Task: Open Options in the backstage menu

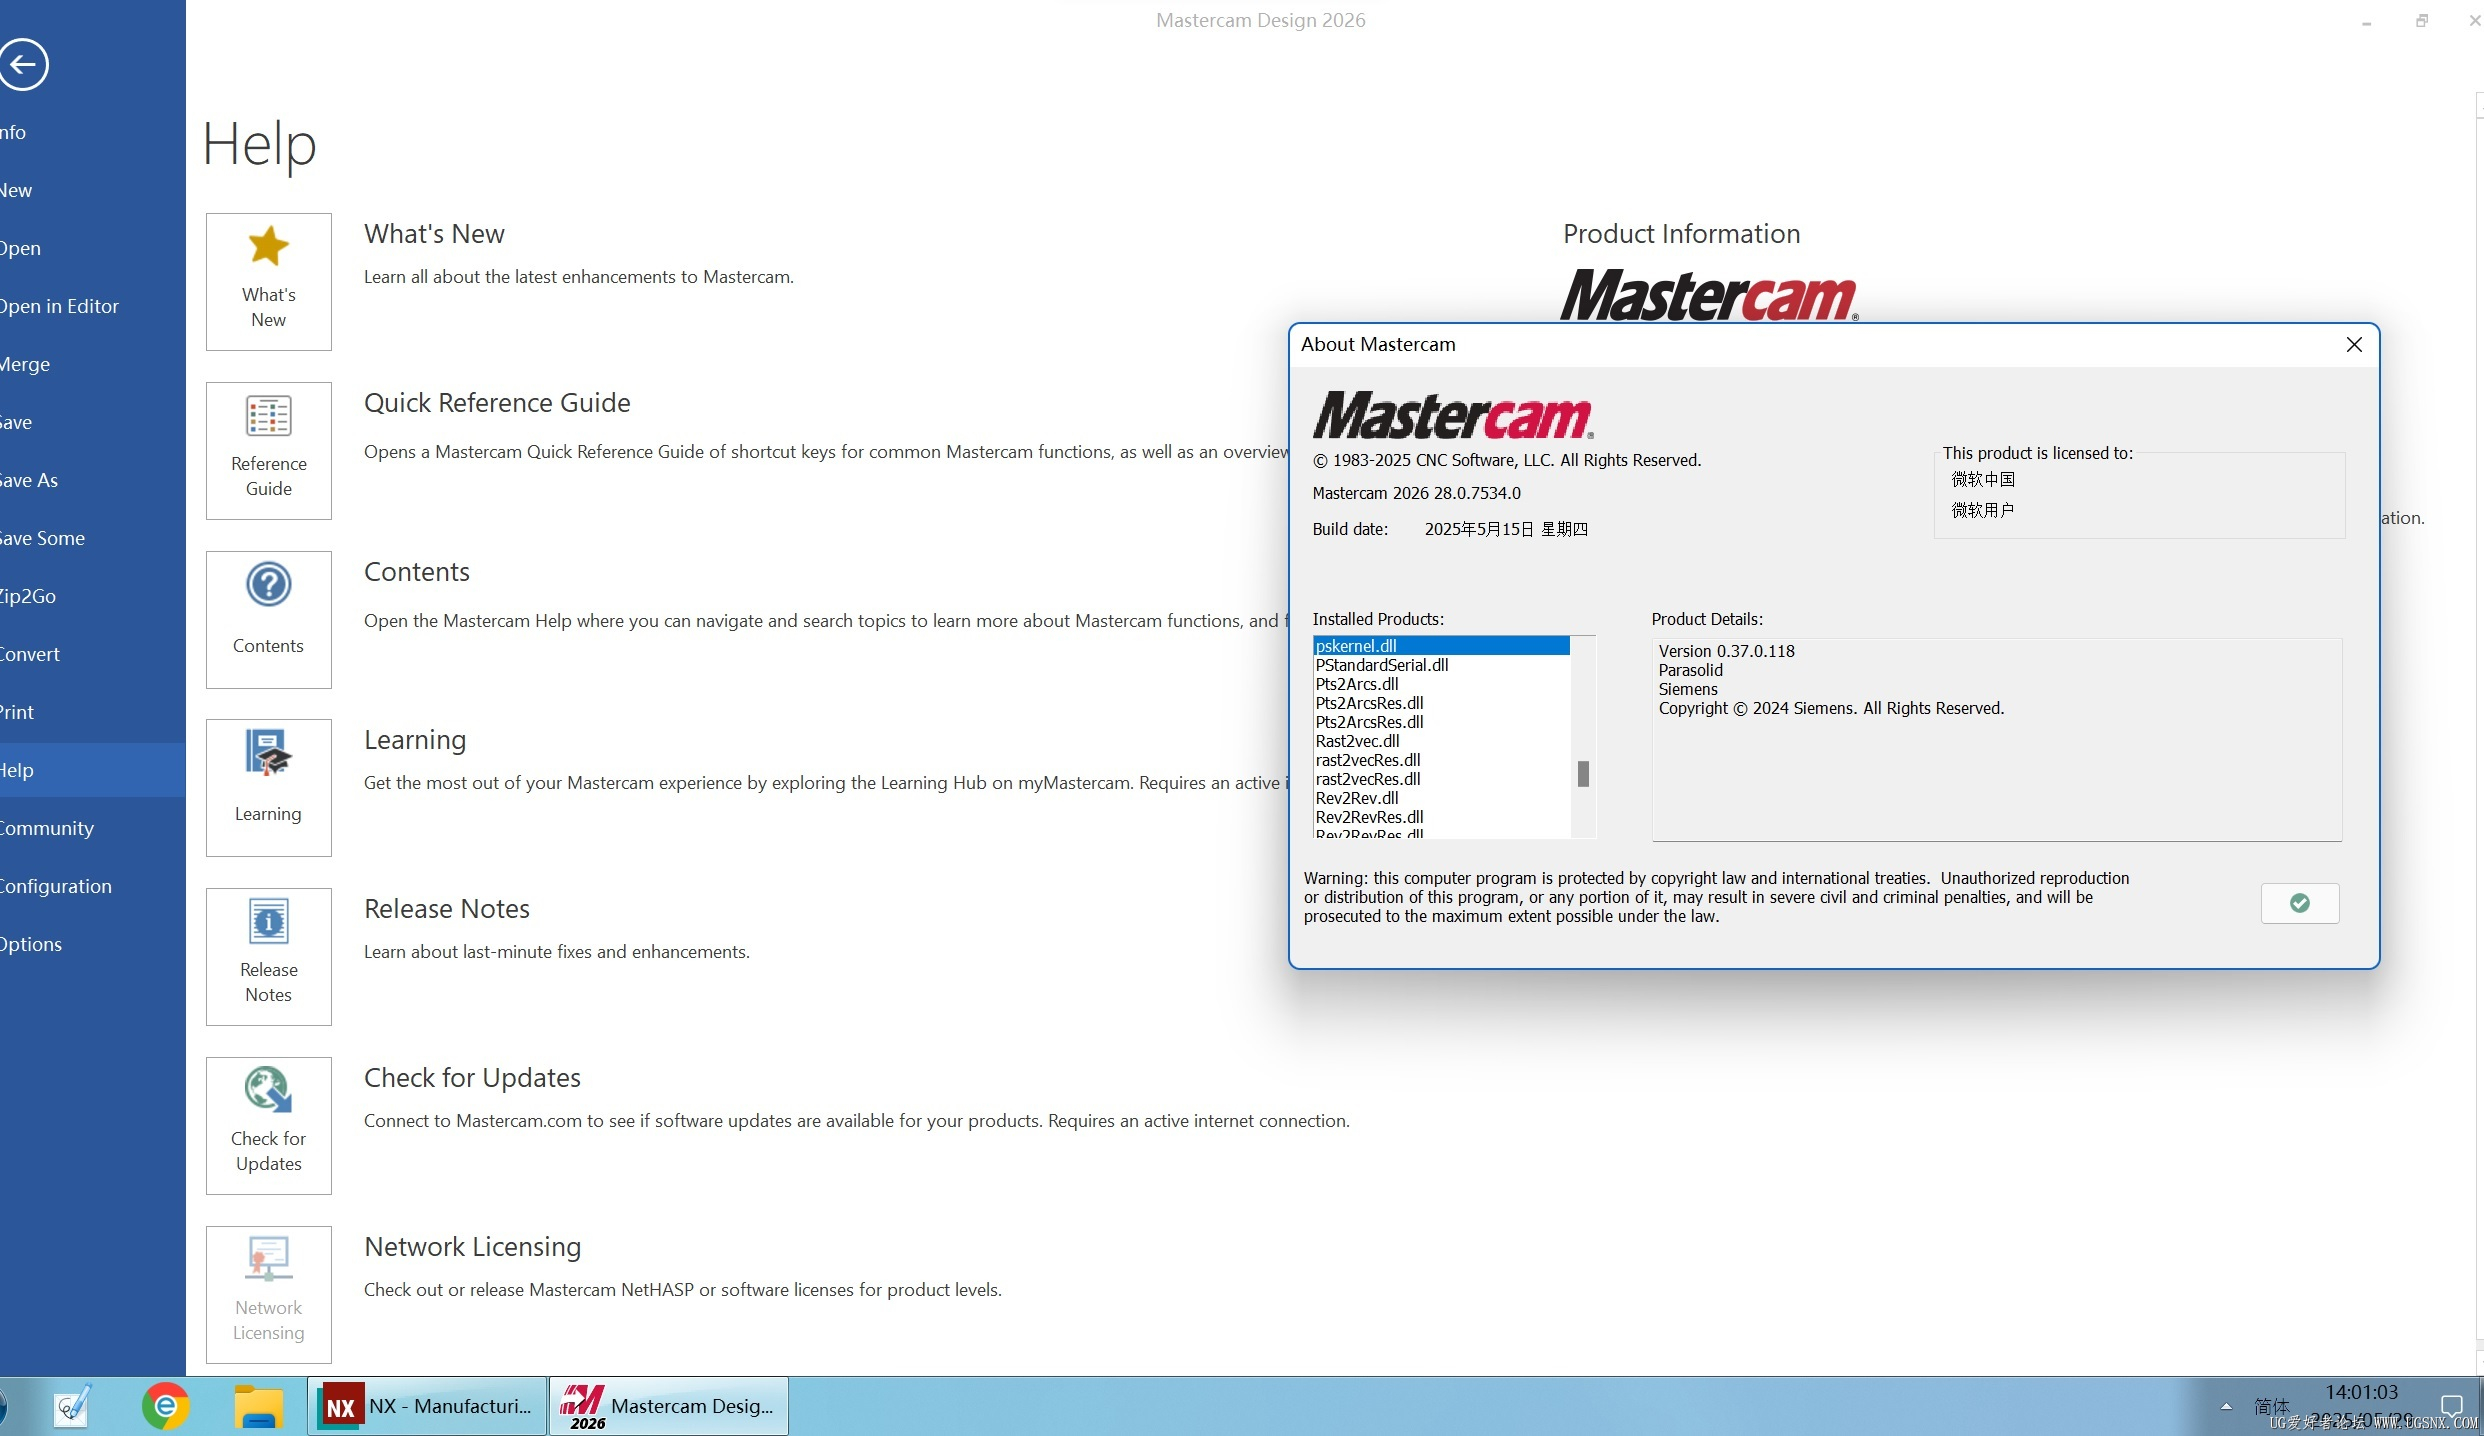Action: (x=93, y=944)
